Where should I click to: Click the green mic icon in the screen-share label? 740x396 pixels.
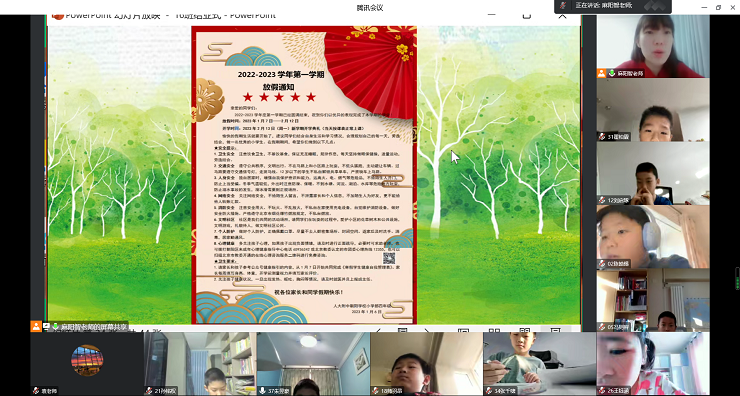coord(56,326)
